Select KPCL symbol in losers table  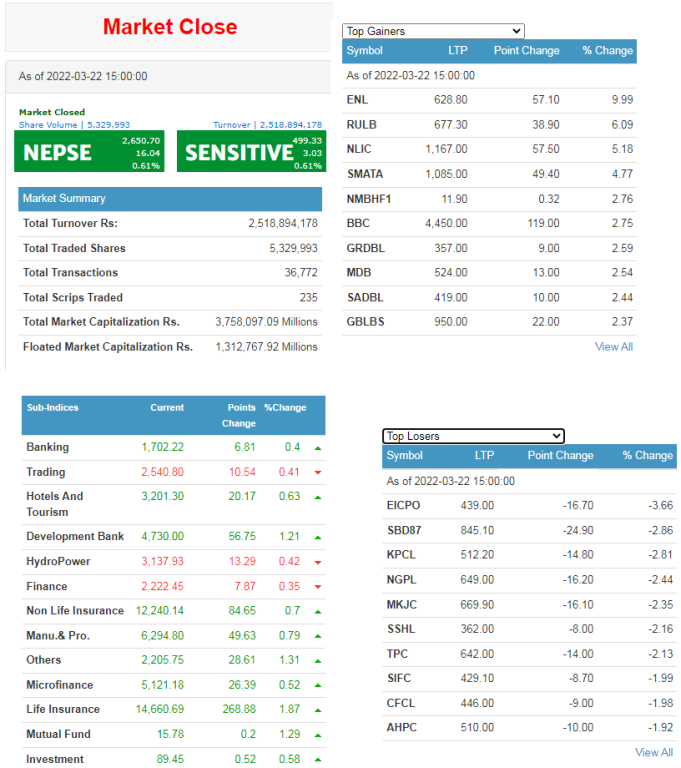[x=401, y=555]
